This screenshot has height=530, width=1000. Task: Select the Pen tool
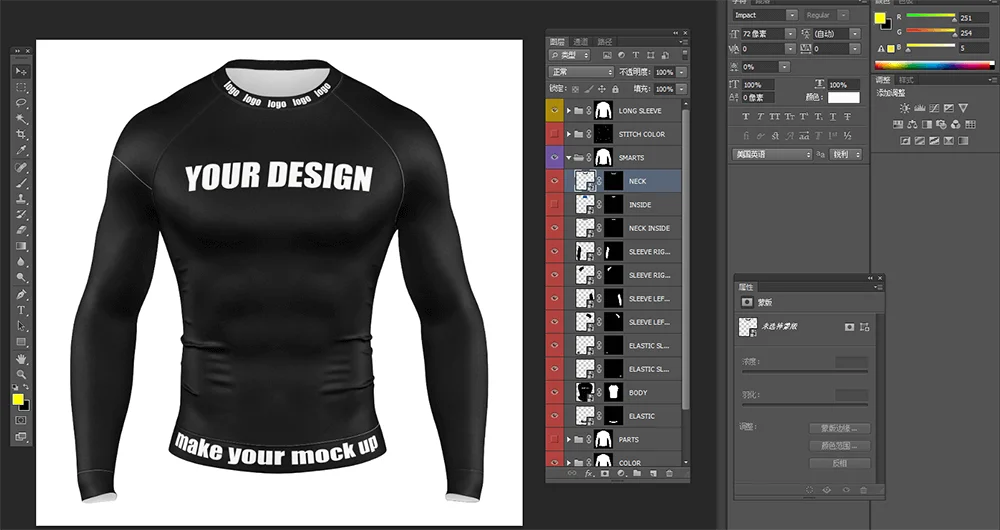(x=21, y=295)
